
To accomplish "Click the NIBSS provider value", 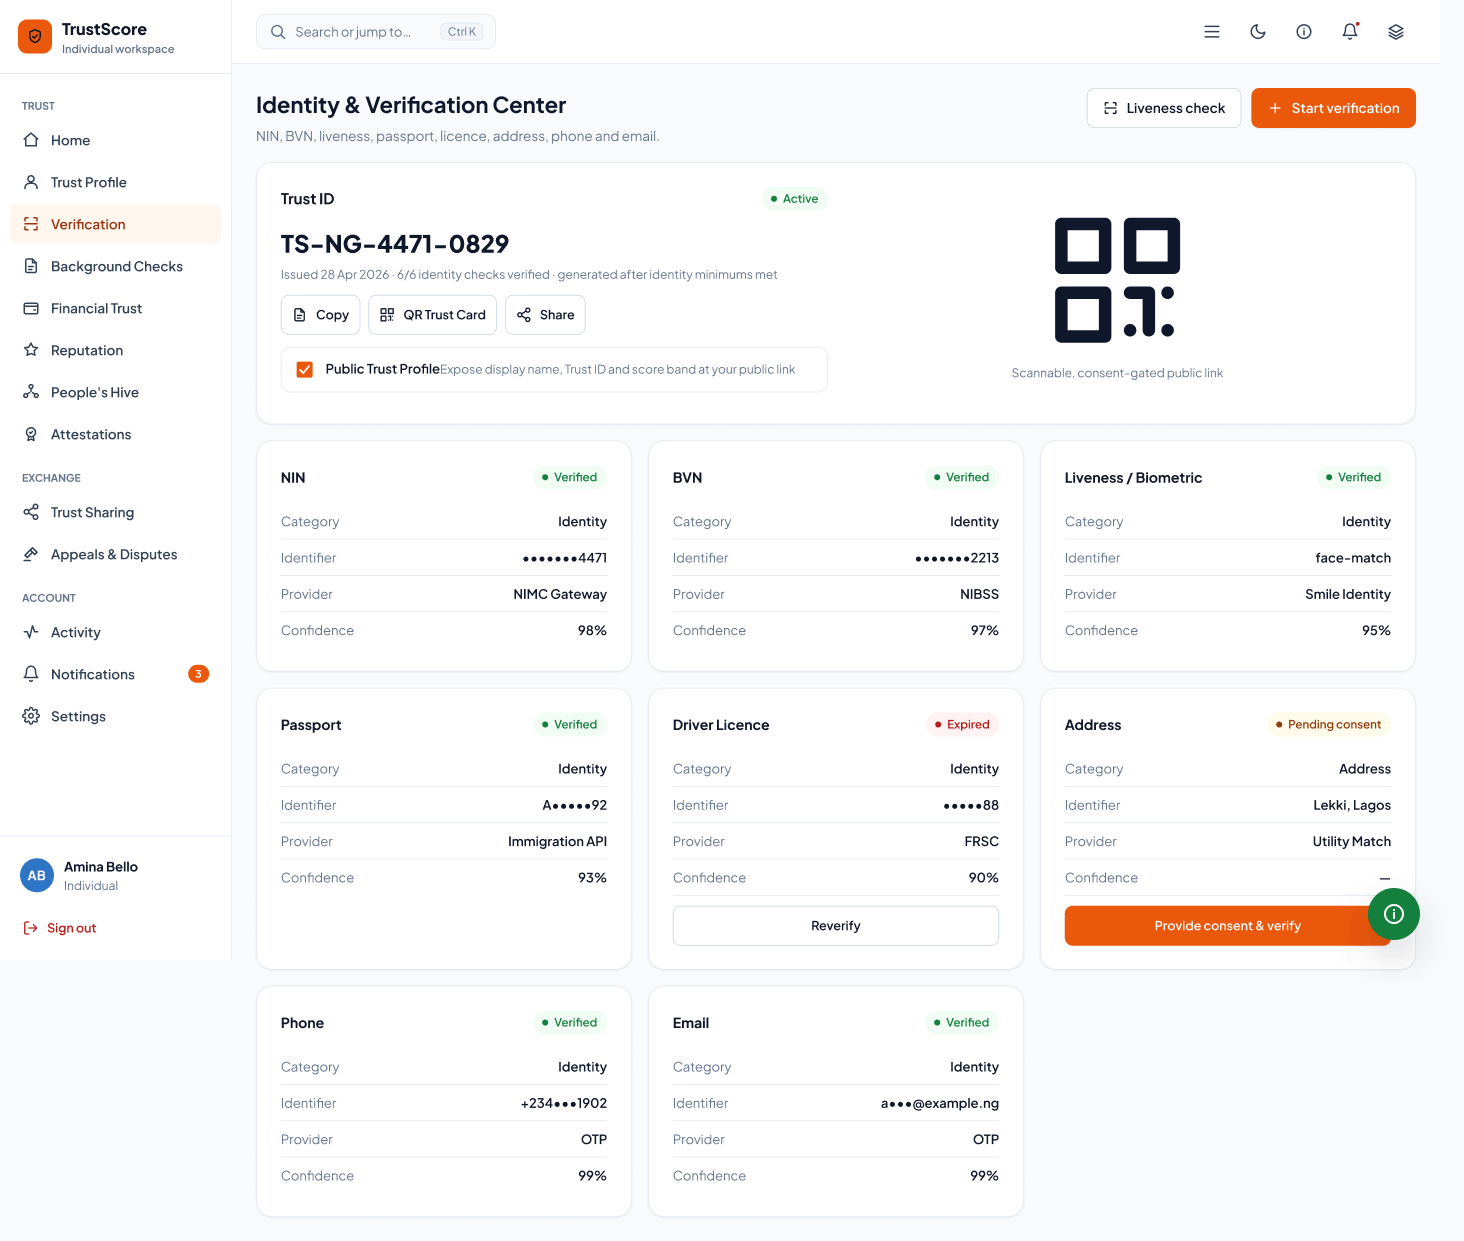I will 980,594.
